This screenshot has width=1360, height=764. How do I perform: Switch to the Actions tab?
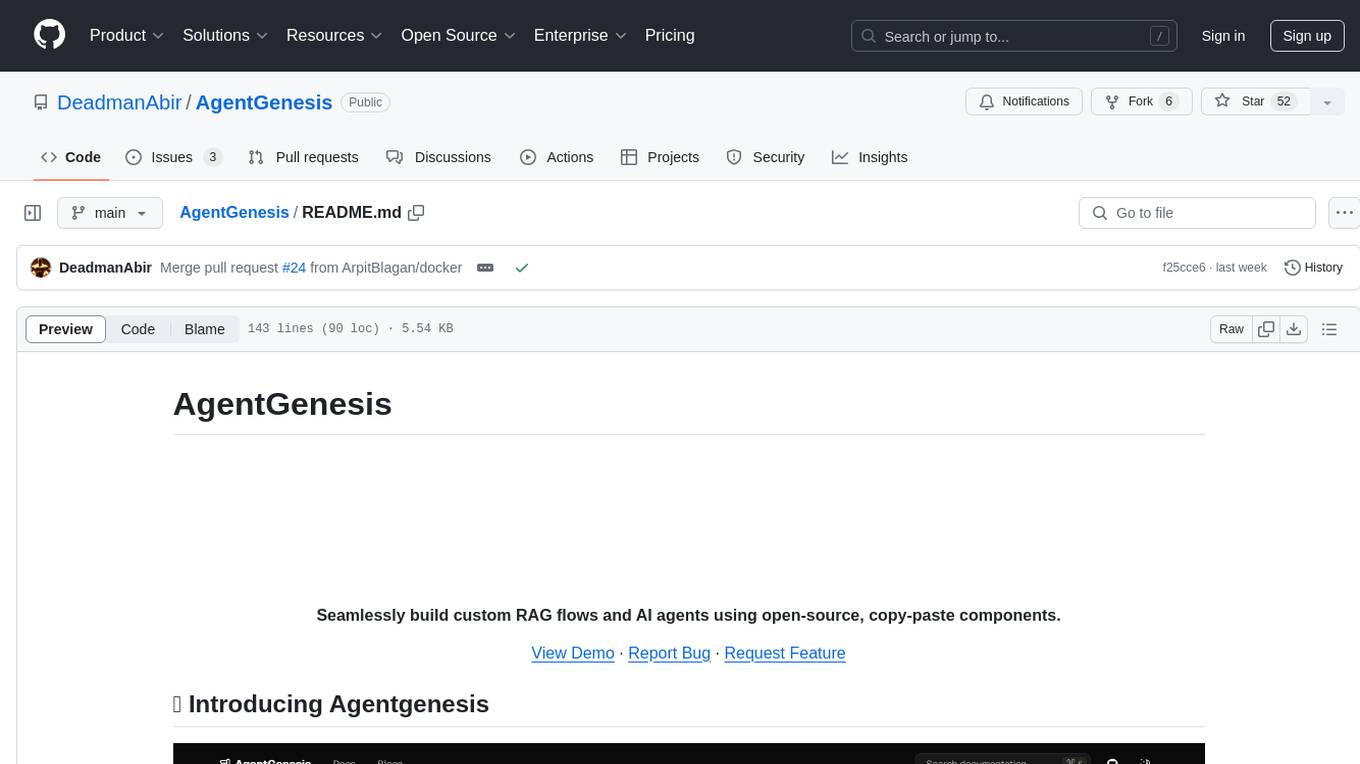(557, 157)
